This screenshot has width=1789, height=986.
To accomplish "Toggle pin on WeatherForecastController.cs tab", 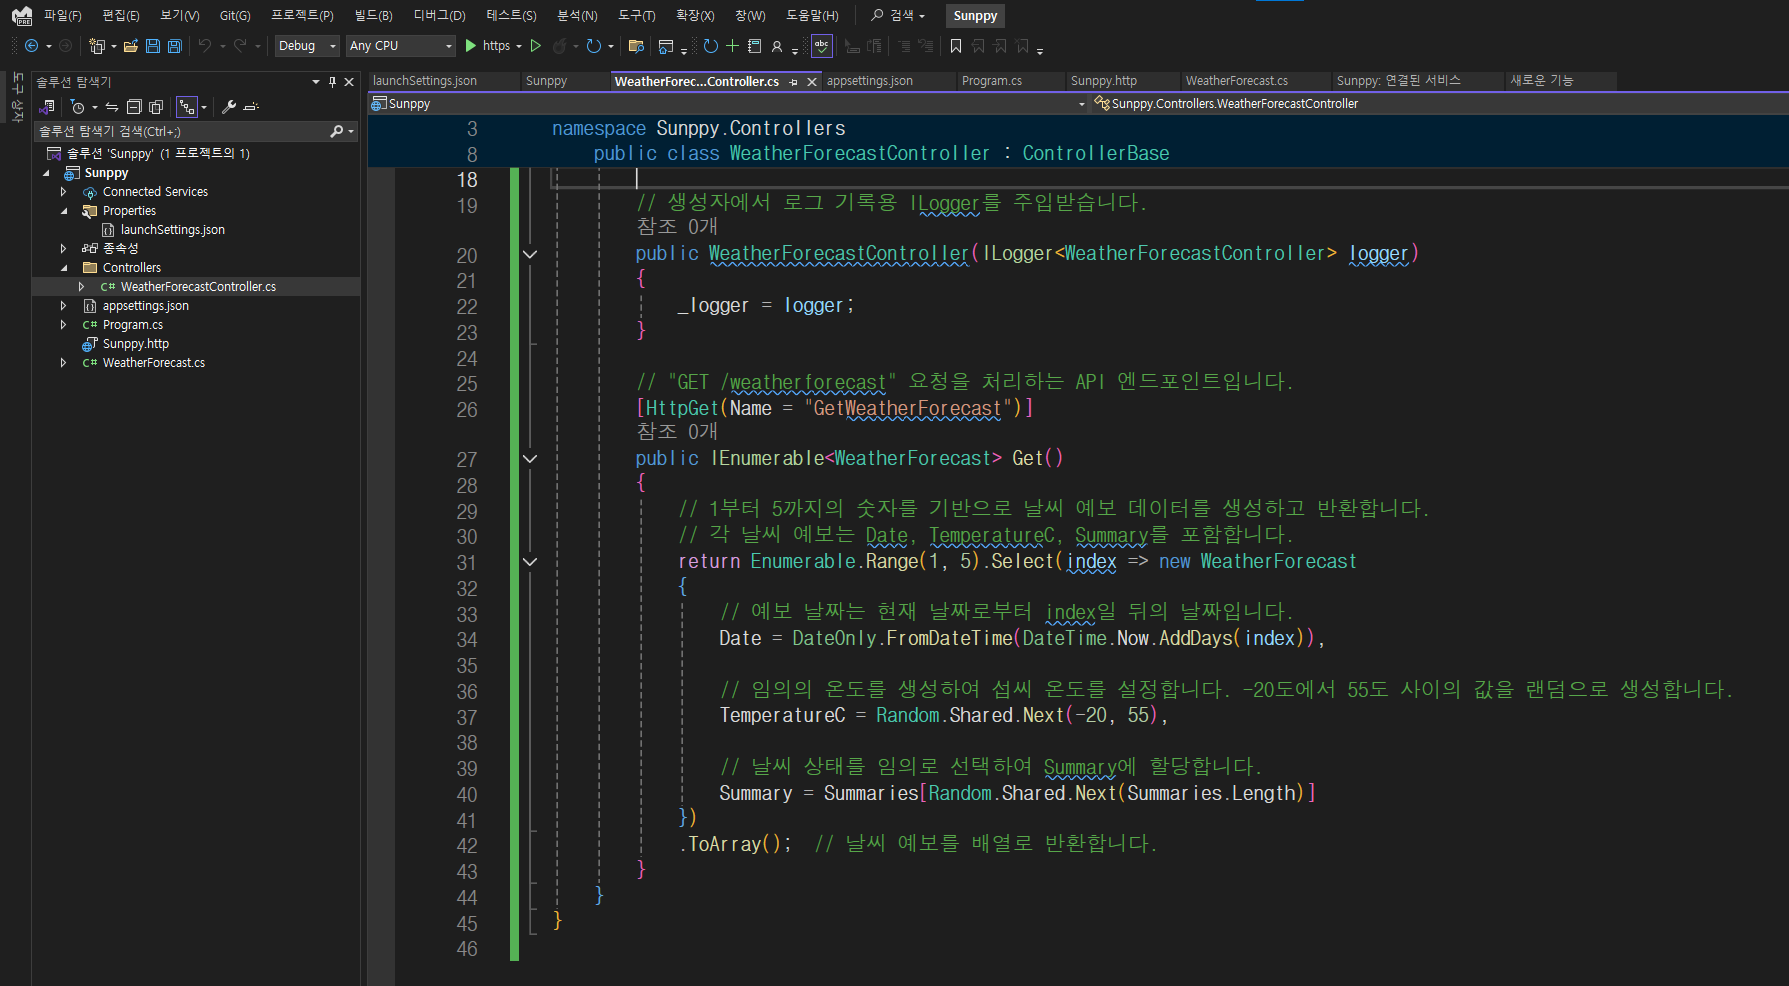I will click(794, 82).
